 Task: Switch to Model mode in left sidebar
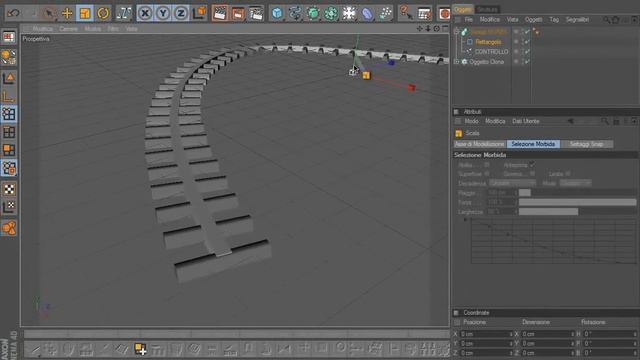point(9,78)
